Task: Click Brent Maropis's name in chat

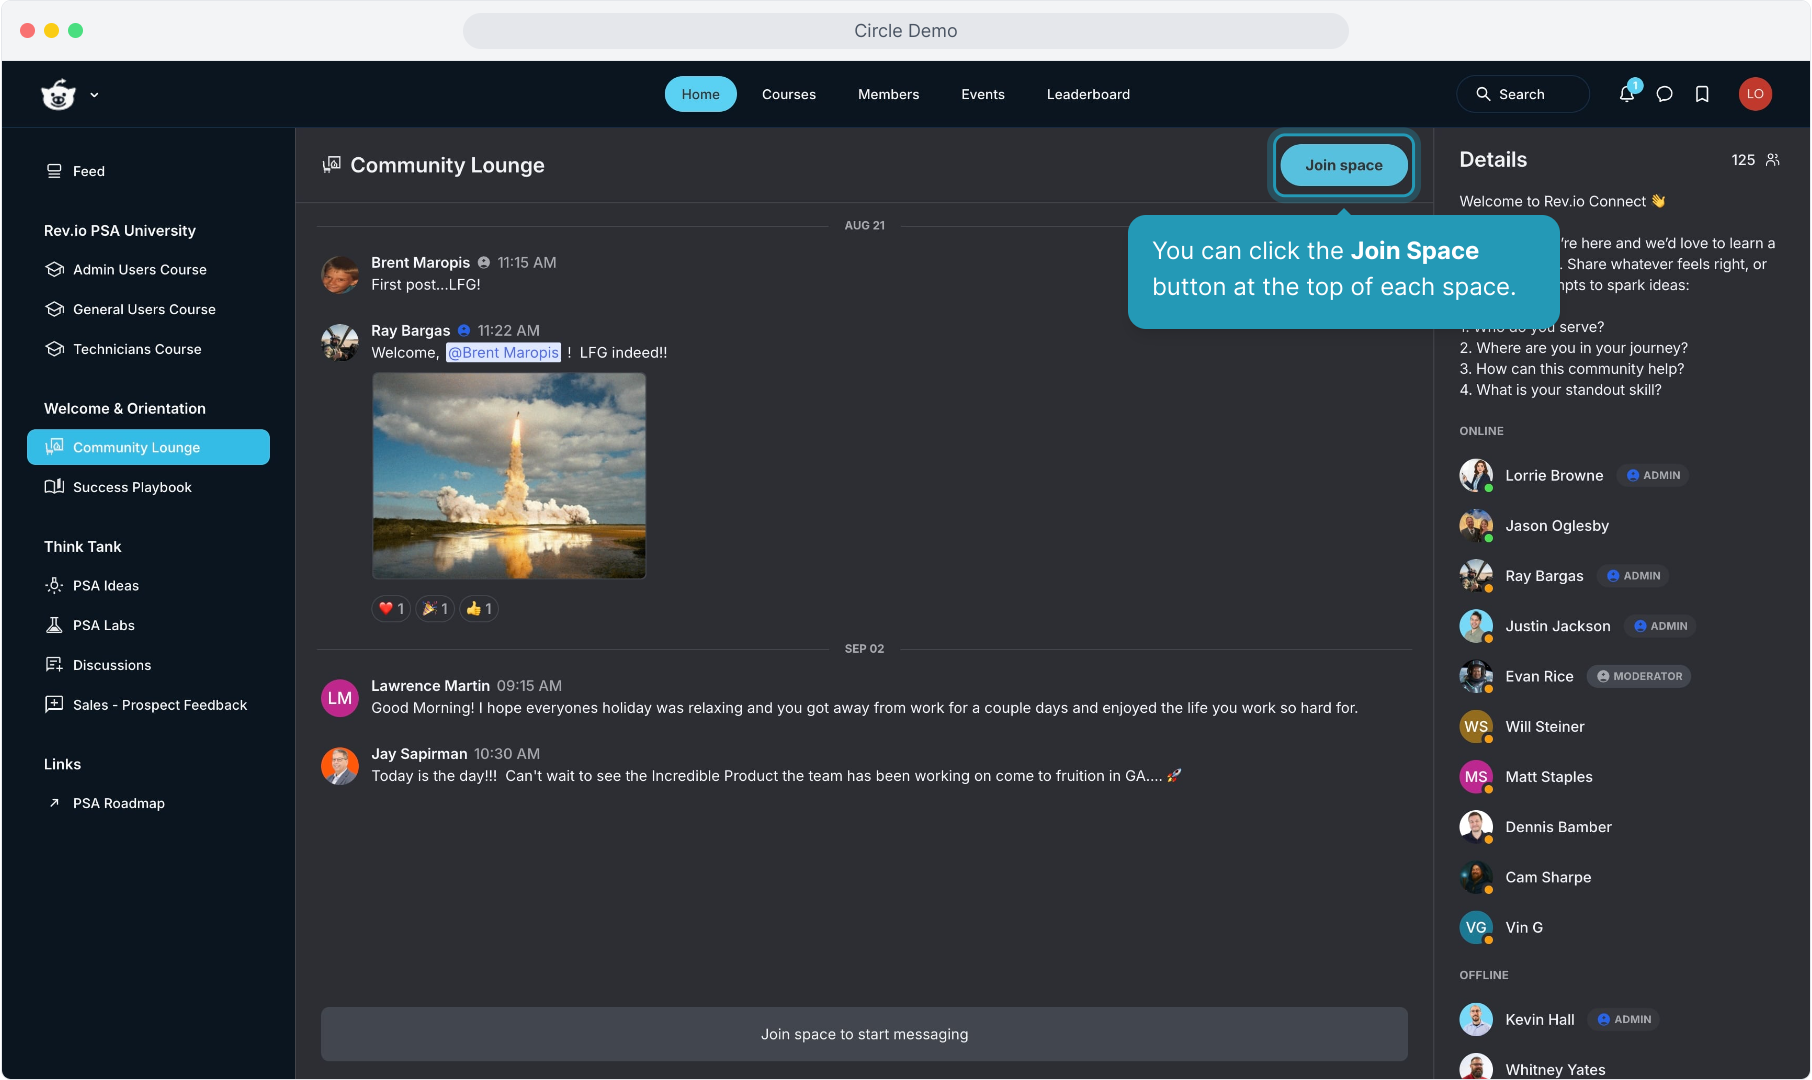Action: pos(420,263)
